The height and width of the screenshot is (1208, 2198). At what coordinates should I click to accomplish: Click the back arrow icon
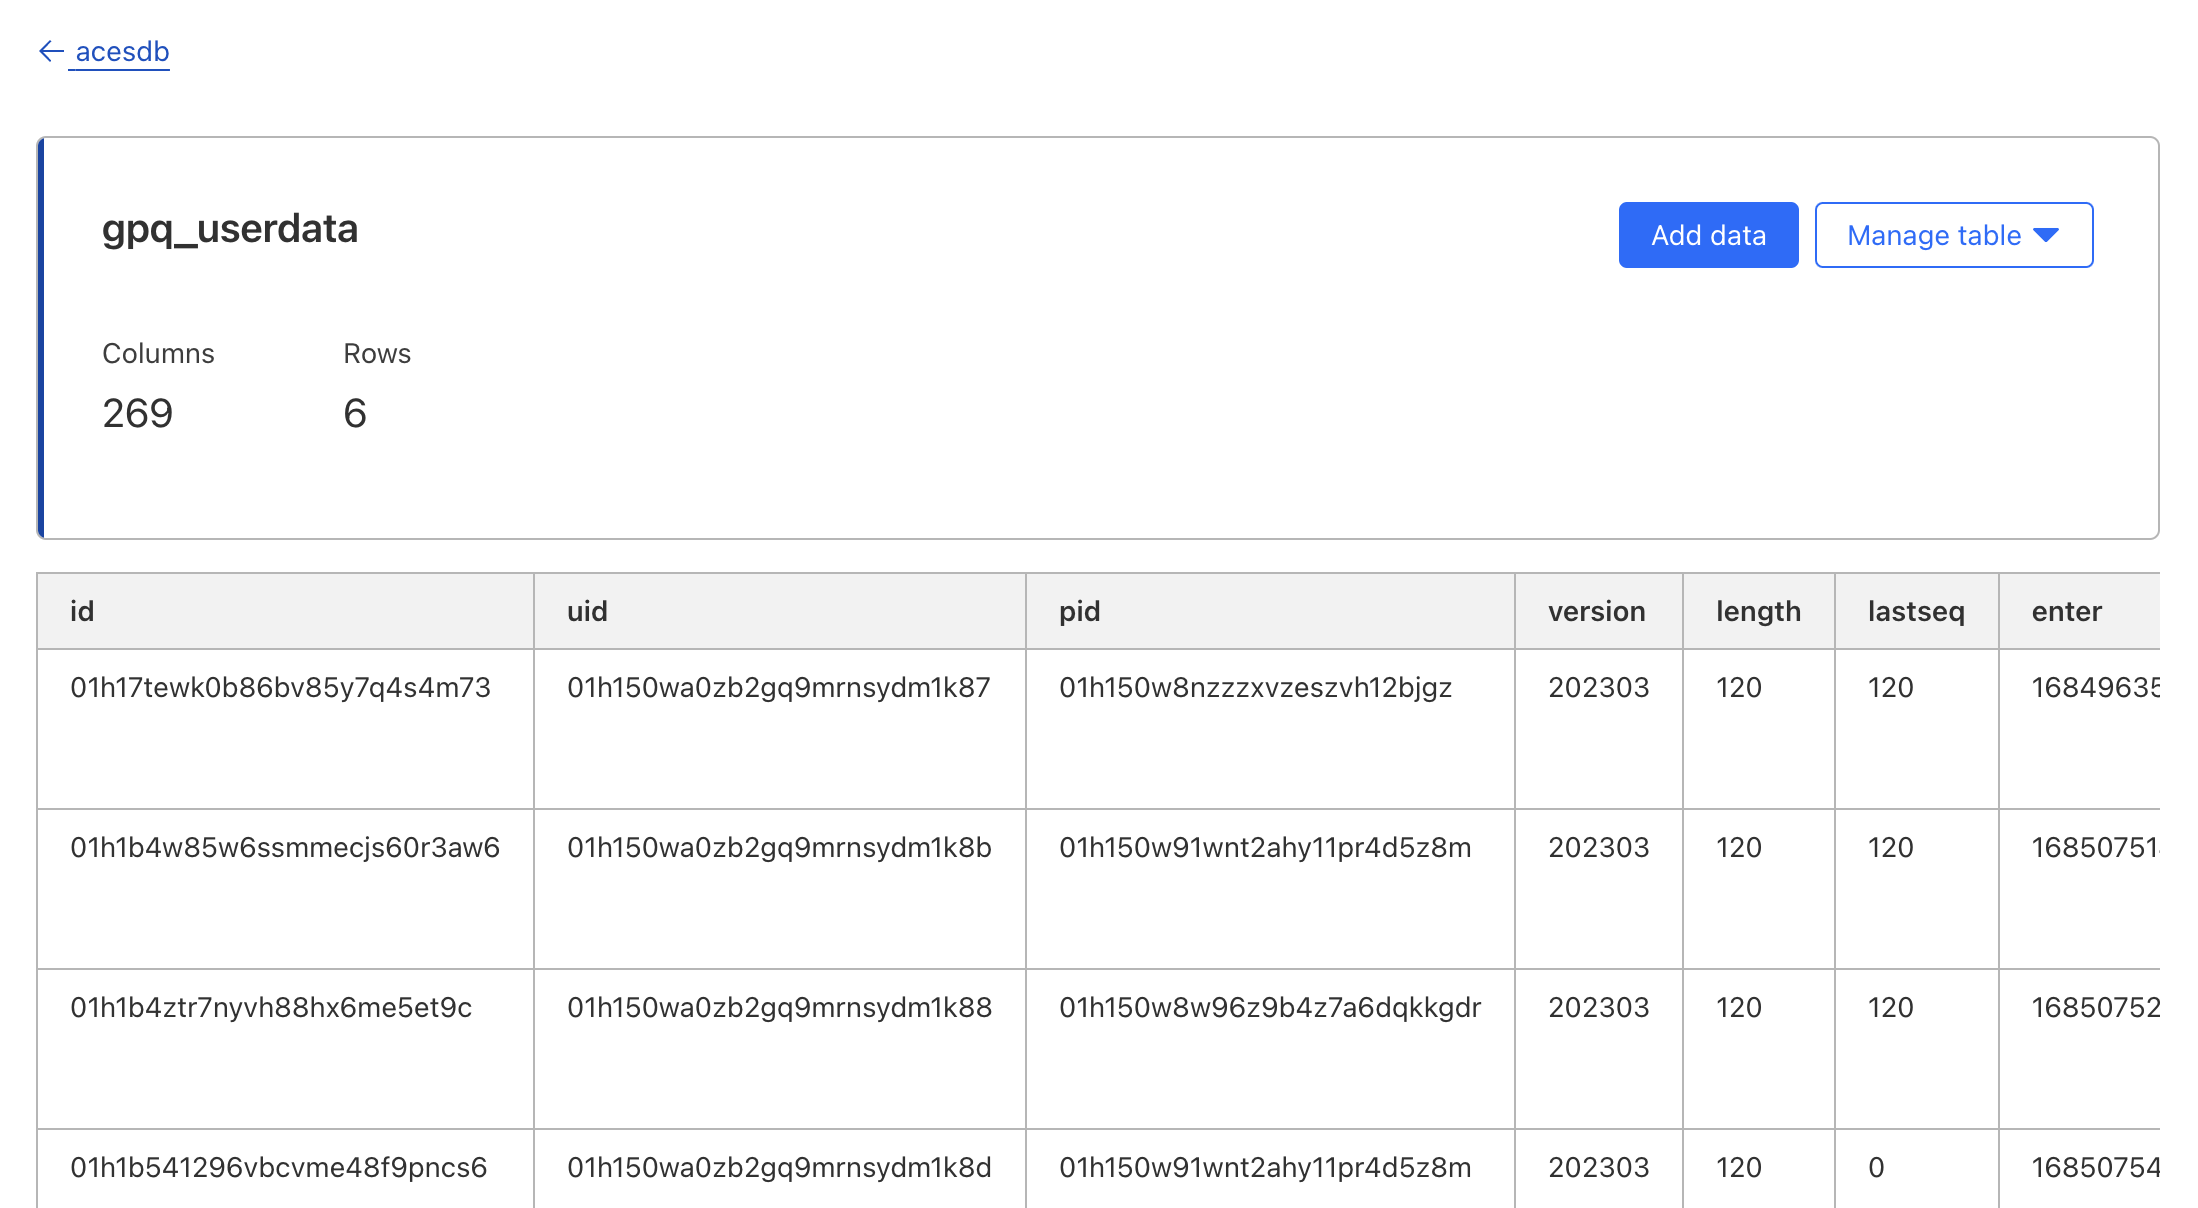coord(51,51)
